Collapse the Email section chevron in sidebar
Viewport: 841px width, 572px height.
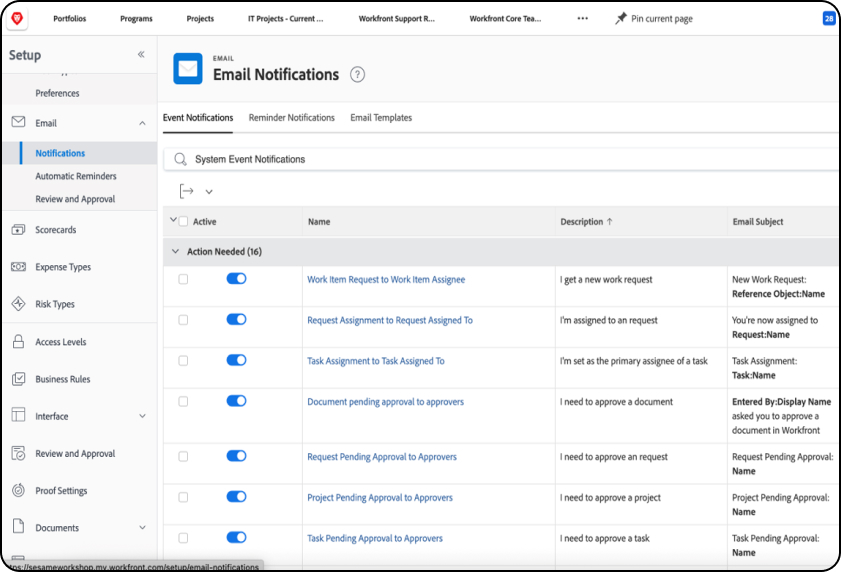[142, 123]
